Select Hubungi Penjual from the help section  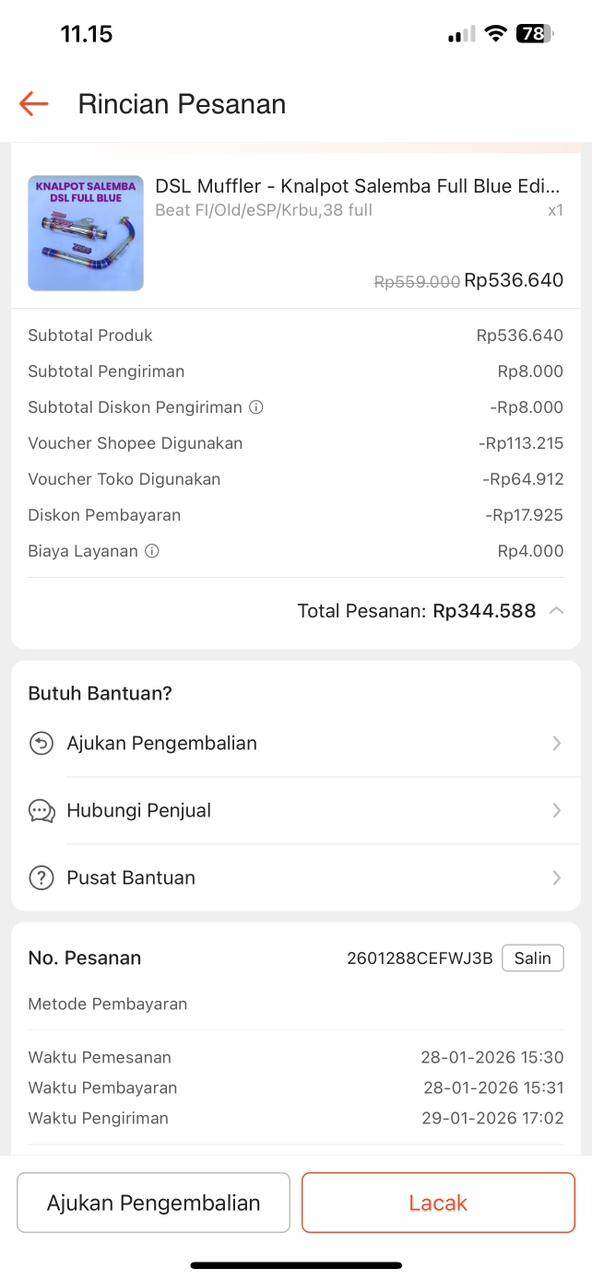click(x=138, y=810)
